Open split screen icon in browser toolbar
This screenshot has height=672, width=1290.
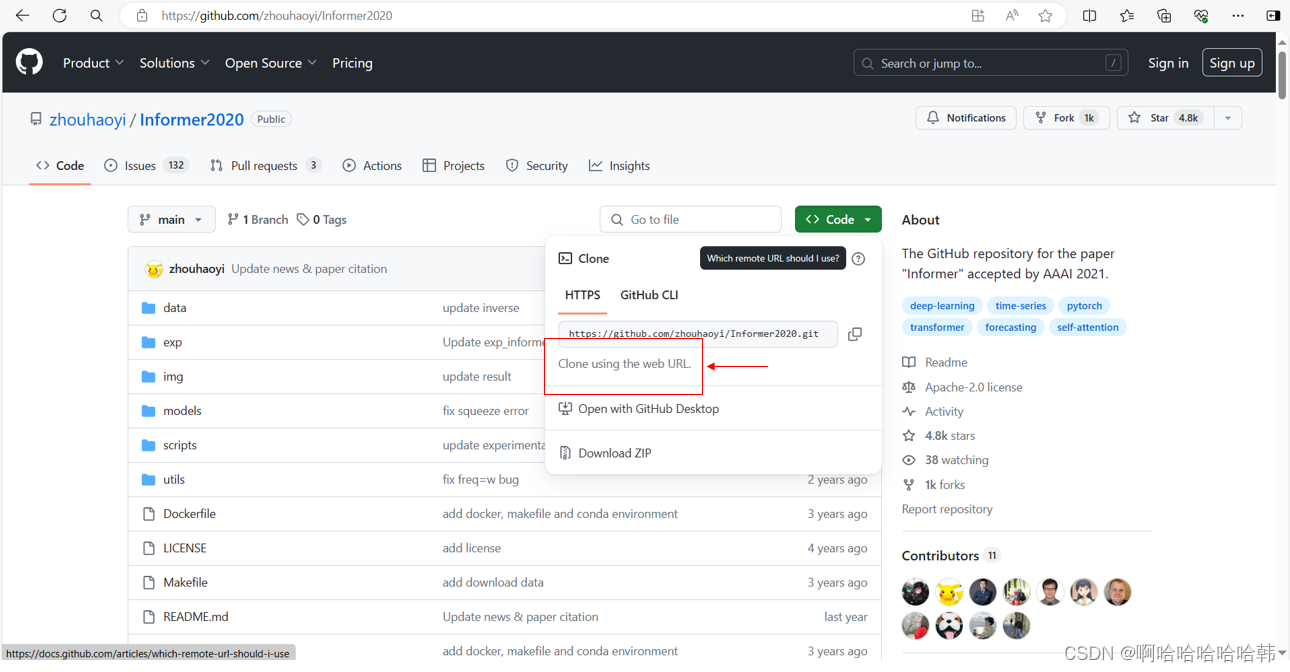tap(1089, 16)
